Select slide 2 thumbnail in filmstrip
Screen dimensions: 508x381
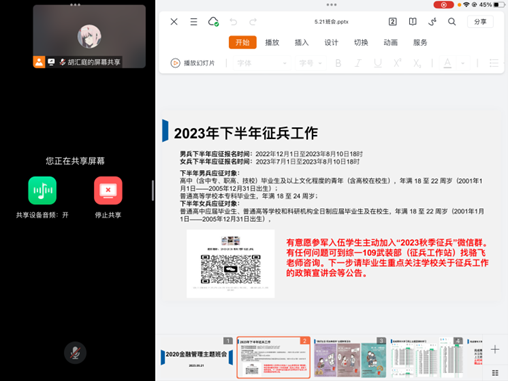pyautogui.click(x=273, y=357)
